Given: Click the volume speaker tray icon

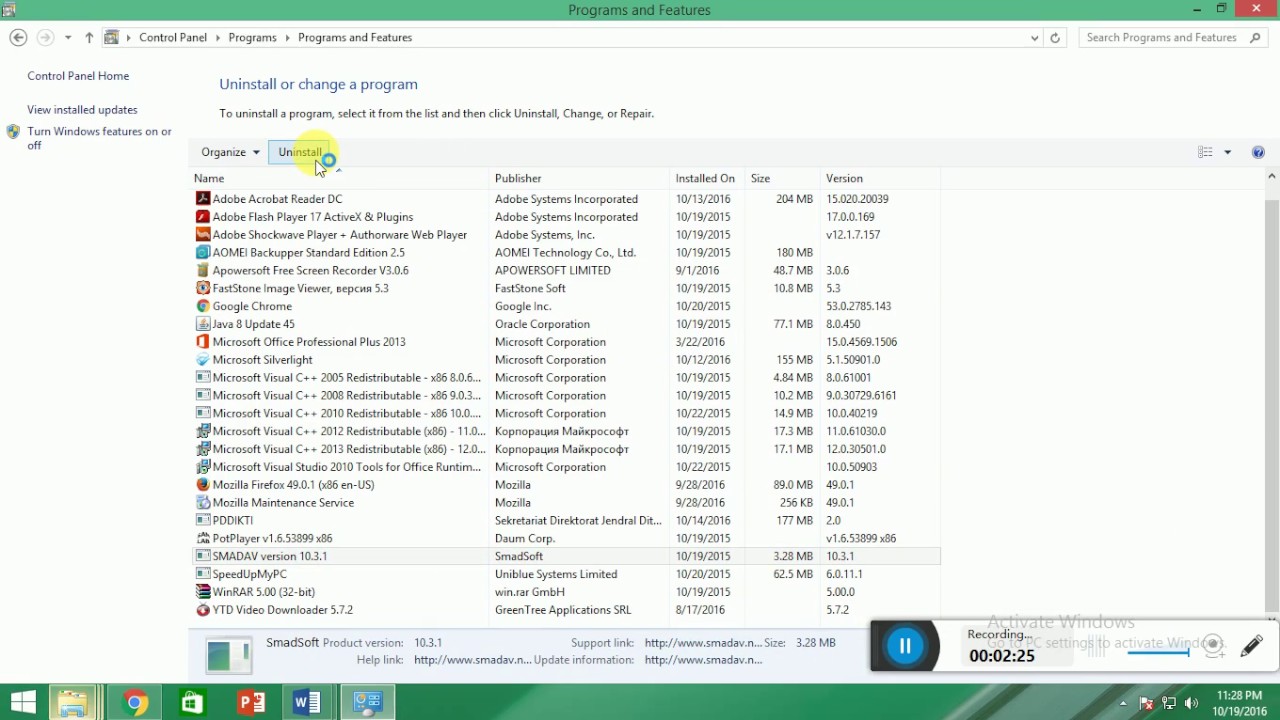Looking at the screenshot, I should (1190, 704).
